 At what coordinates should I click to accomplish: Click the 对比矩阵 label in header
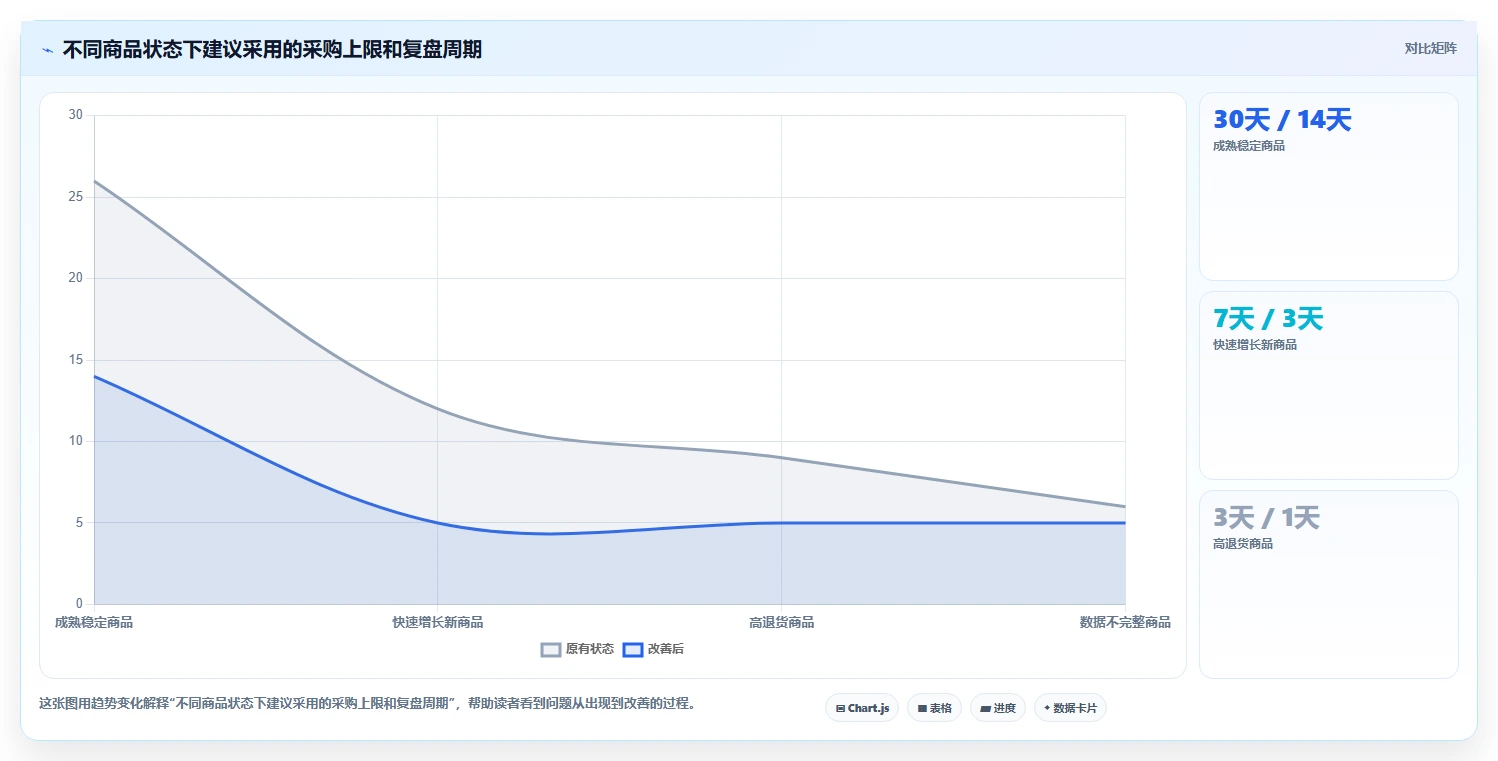pyautogui.click(x=1431, y=49)
